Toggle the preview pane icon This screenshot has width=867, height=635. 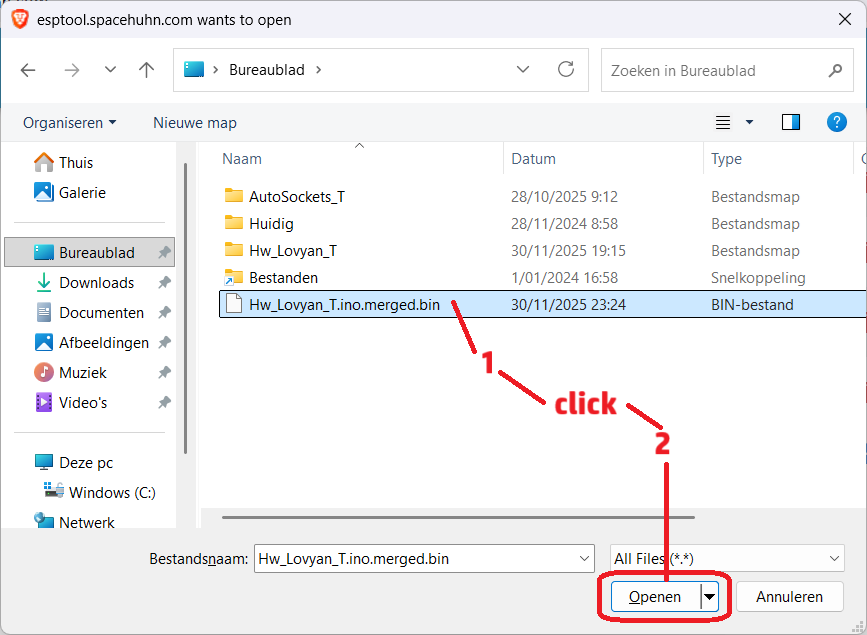point(791,122)
